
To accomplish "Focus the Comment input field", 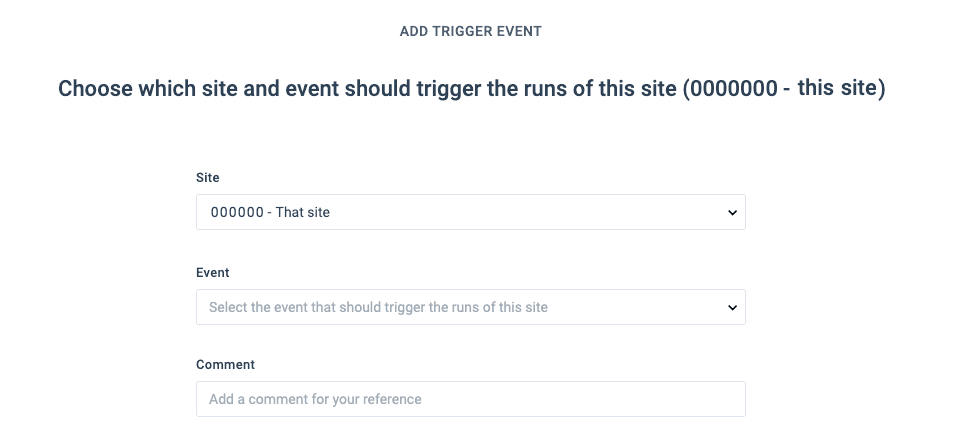I will (470, 399).
